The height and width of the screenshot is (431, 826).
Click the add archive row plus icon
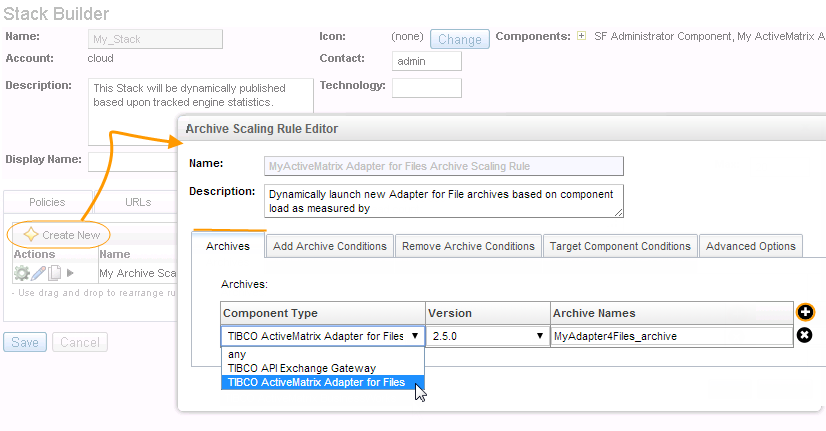[x=804, y=312]
